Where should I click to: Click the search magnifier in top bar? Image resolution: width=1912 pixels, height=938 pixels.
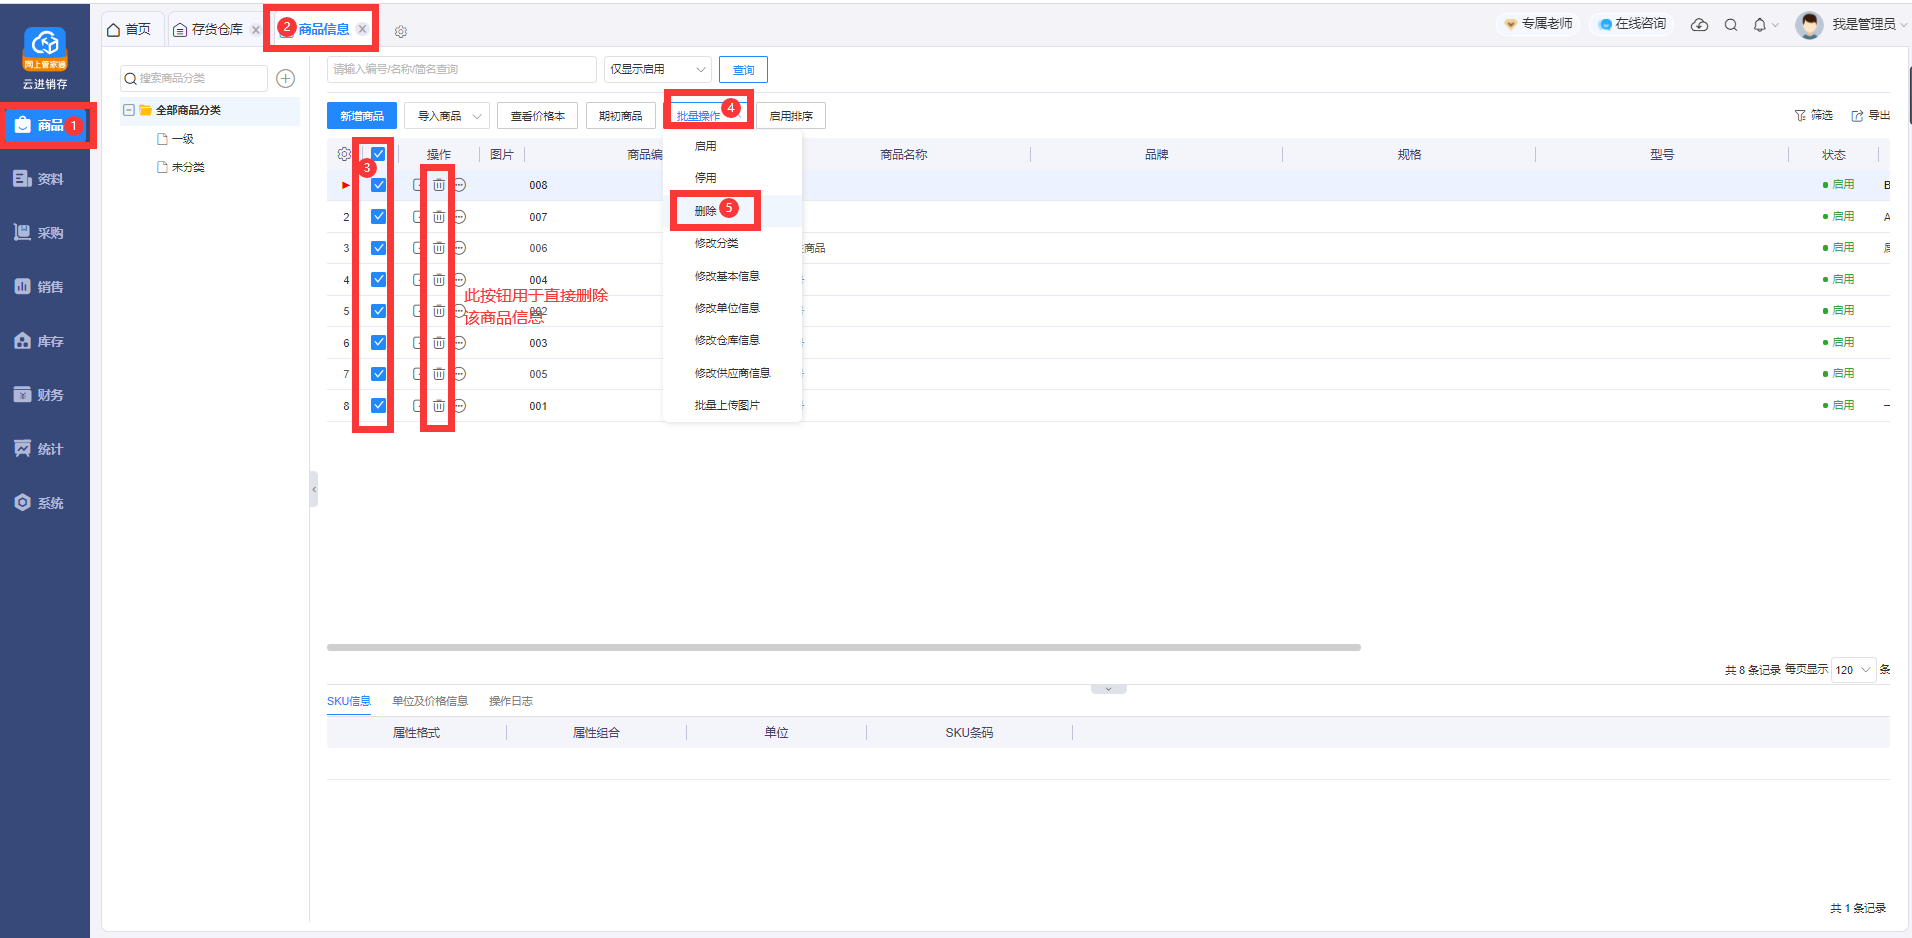pyautogui.click(x=1730, y=25)
